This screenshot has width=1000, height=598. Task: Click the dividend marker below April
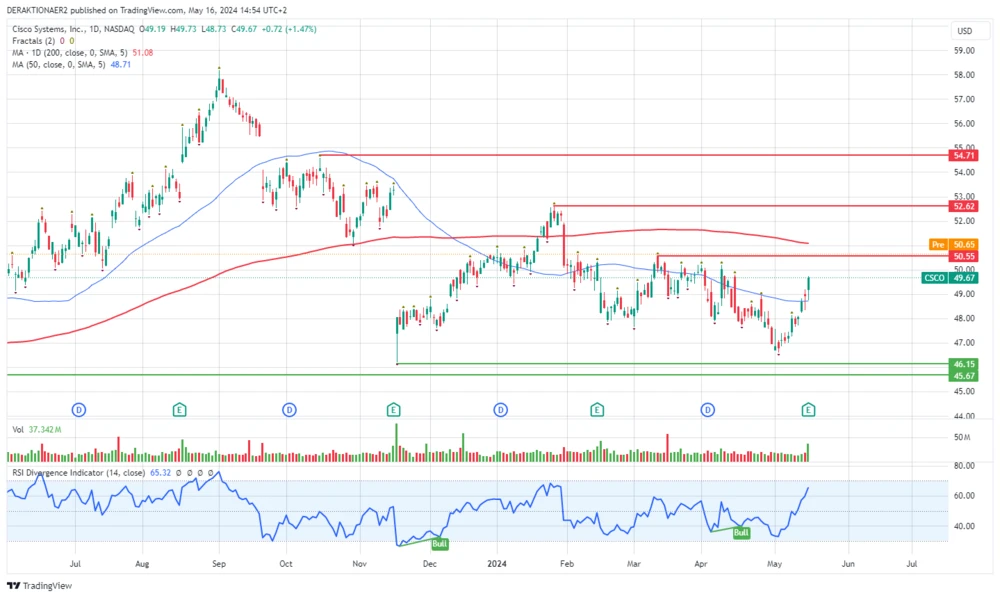707,409
